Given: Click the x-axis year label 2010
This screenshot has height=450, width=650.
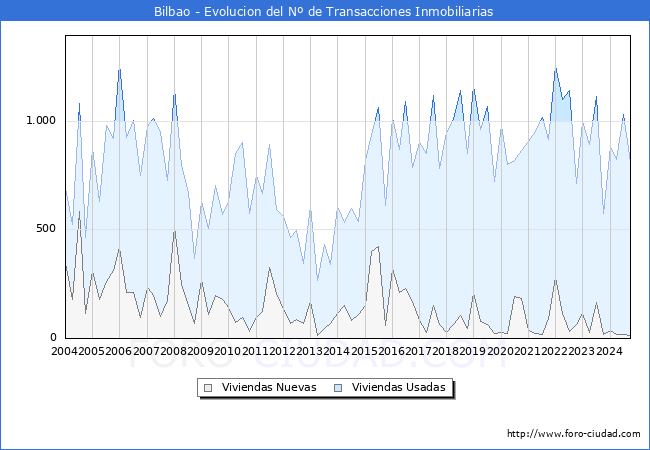Looking at the screenshot, I should pos(228,351).
